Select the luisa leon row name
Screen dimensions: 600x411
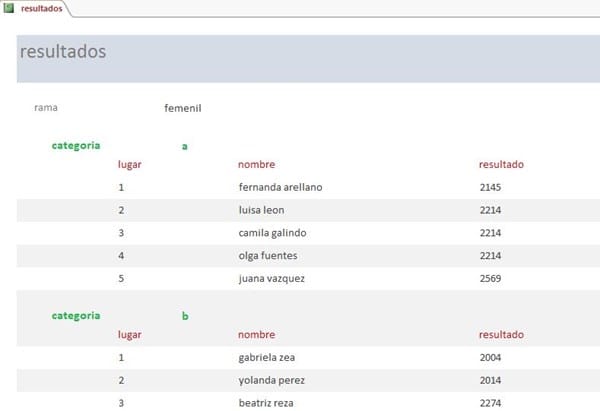264,210
